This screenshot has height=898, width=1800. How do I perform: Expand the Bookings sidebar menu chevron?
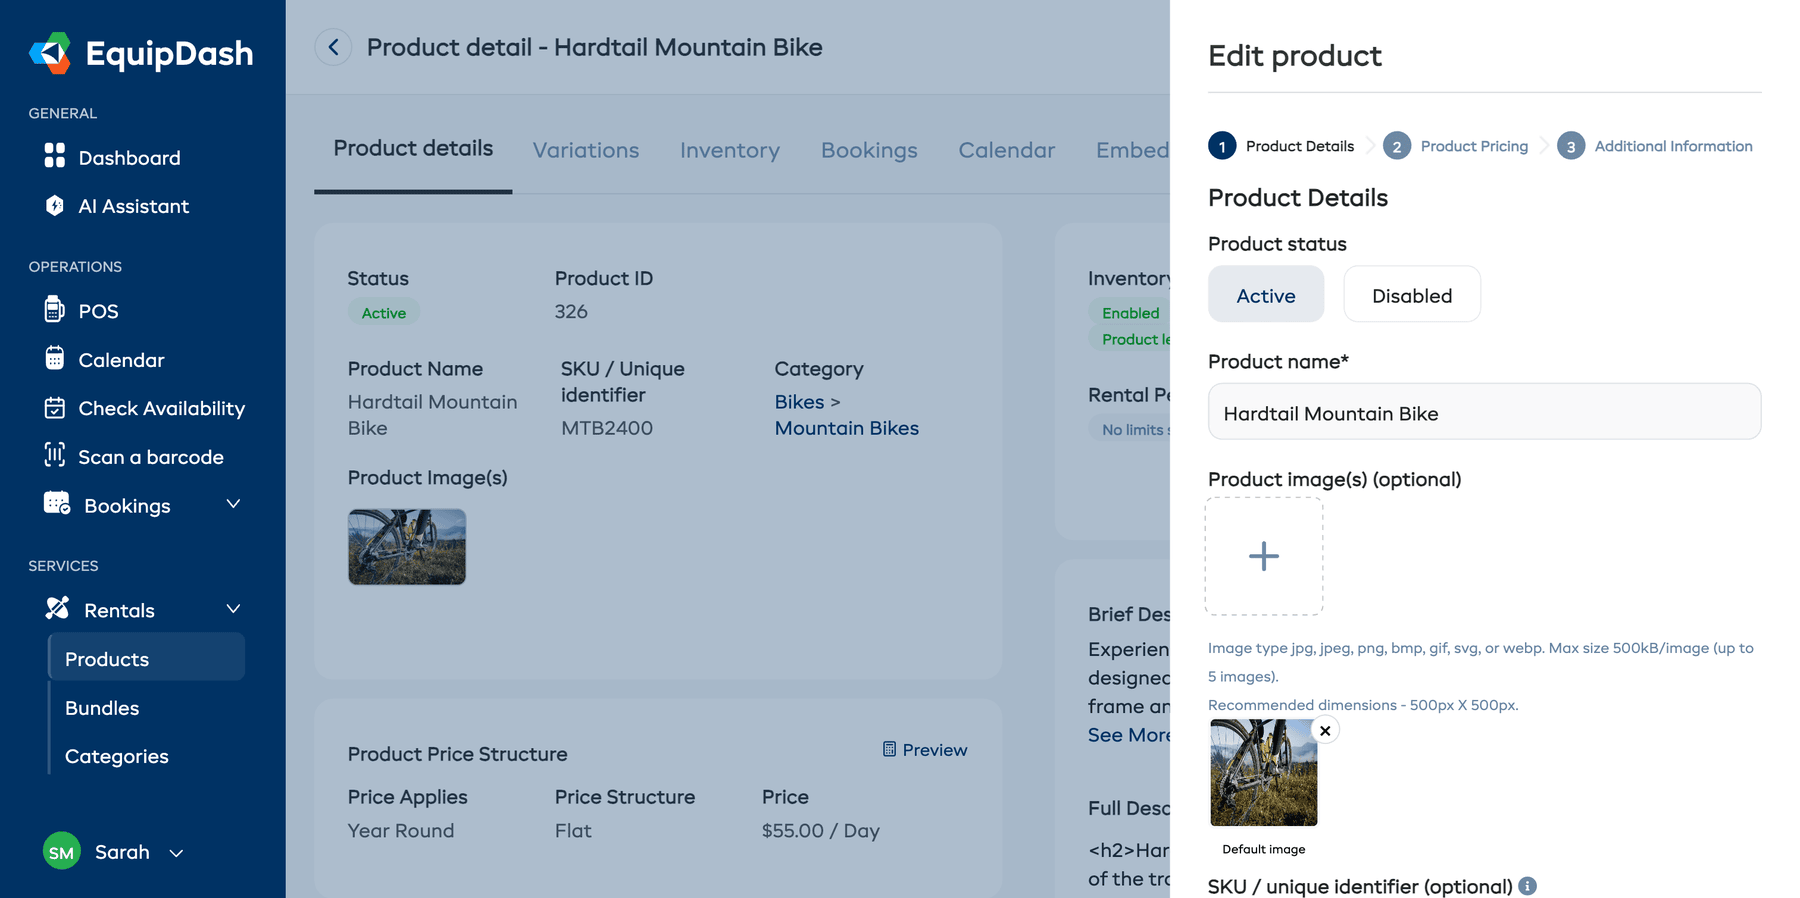click(x=233, y=504)
